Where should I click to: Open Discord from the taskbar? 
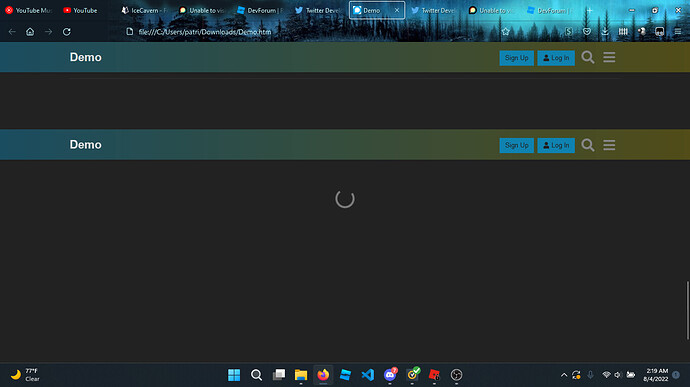[390, 375]
